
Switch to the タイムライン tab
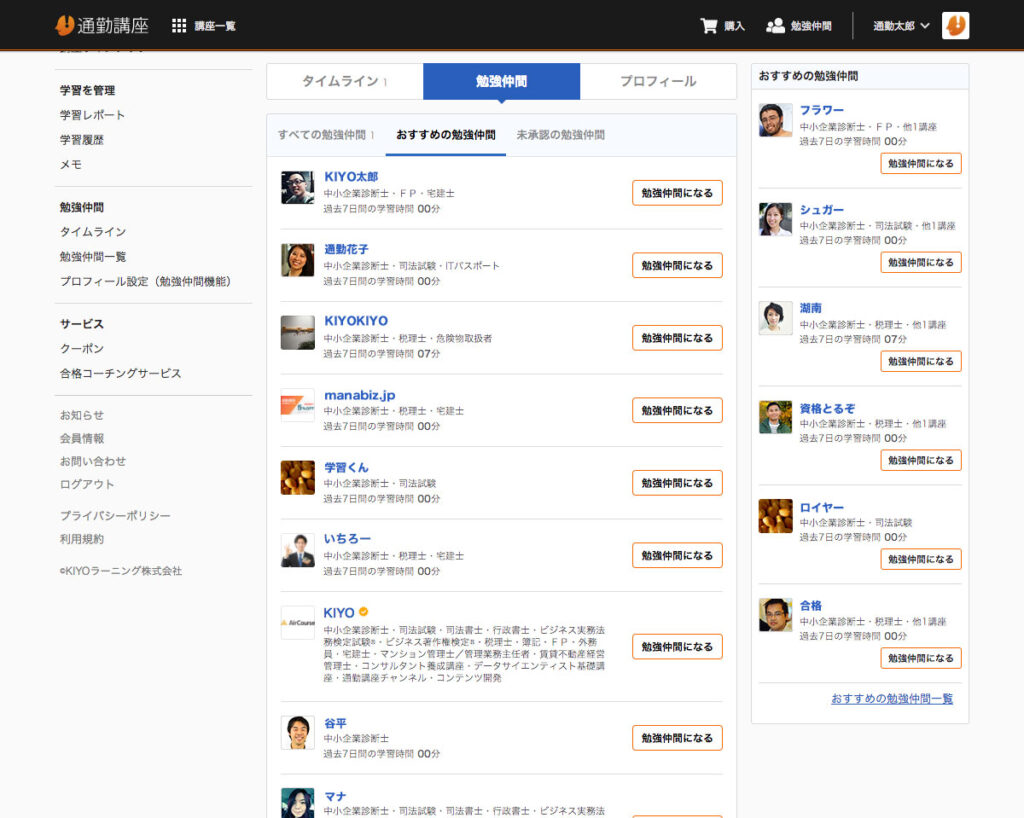point(344,82)
